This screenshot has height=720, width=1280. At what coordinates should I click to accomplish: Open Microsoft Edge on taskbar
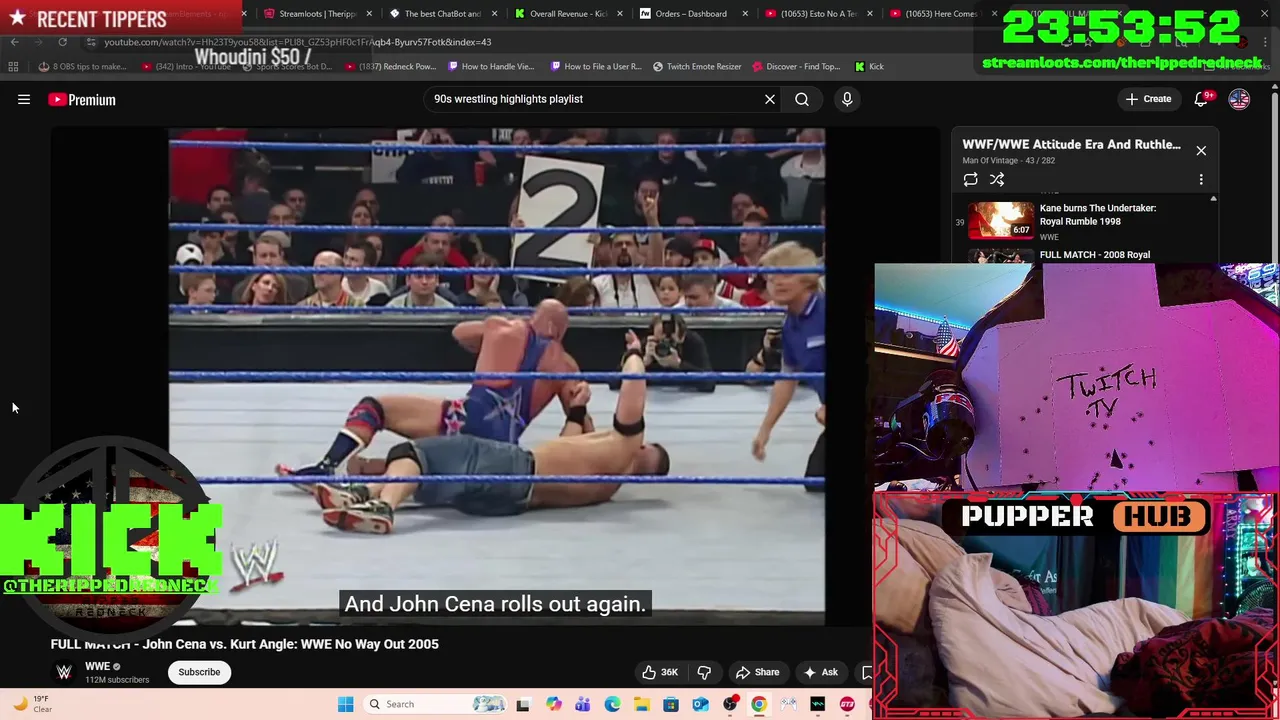pyautogui.click(x=612, y=704)
